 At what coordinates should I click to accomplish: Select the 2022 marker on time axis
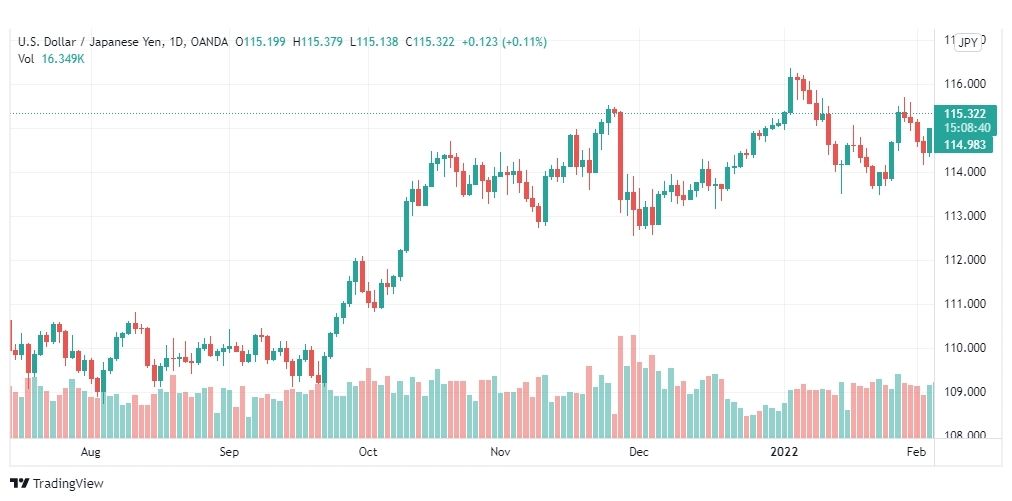[785, 452]
